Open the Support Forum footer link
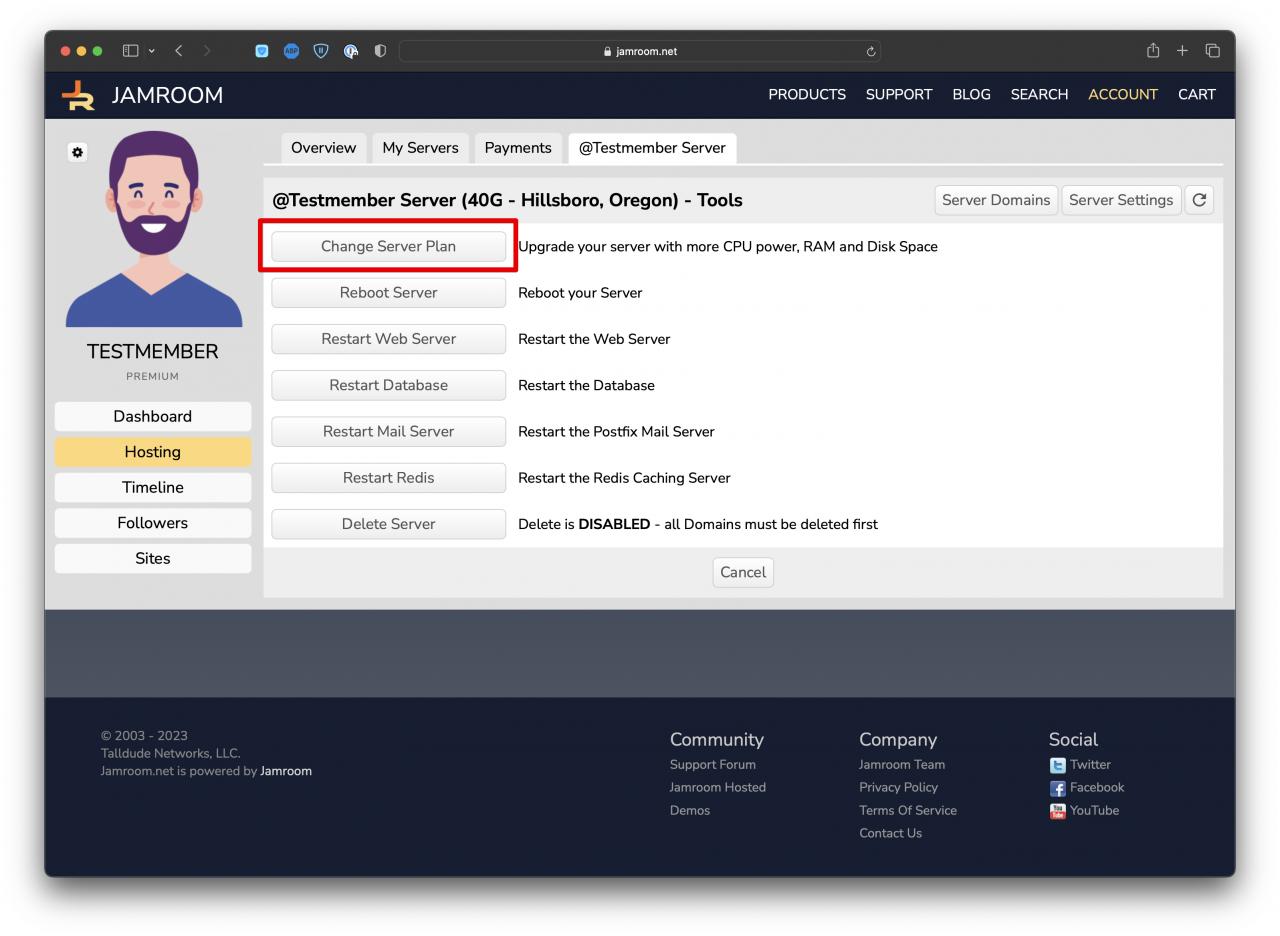1280x936 pixels. click(712, 765)
